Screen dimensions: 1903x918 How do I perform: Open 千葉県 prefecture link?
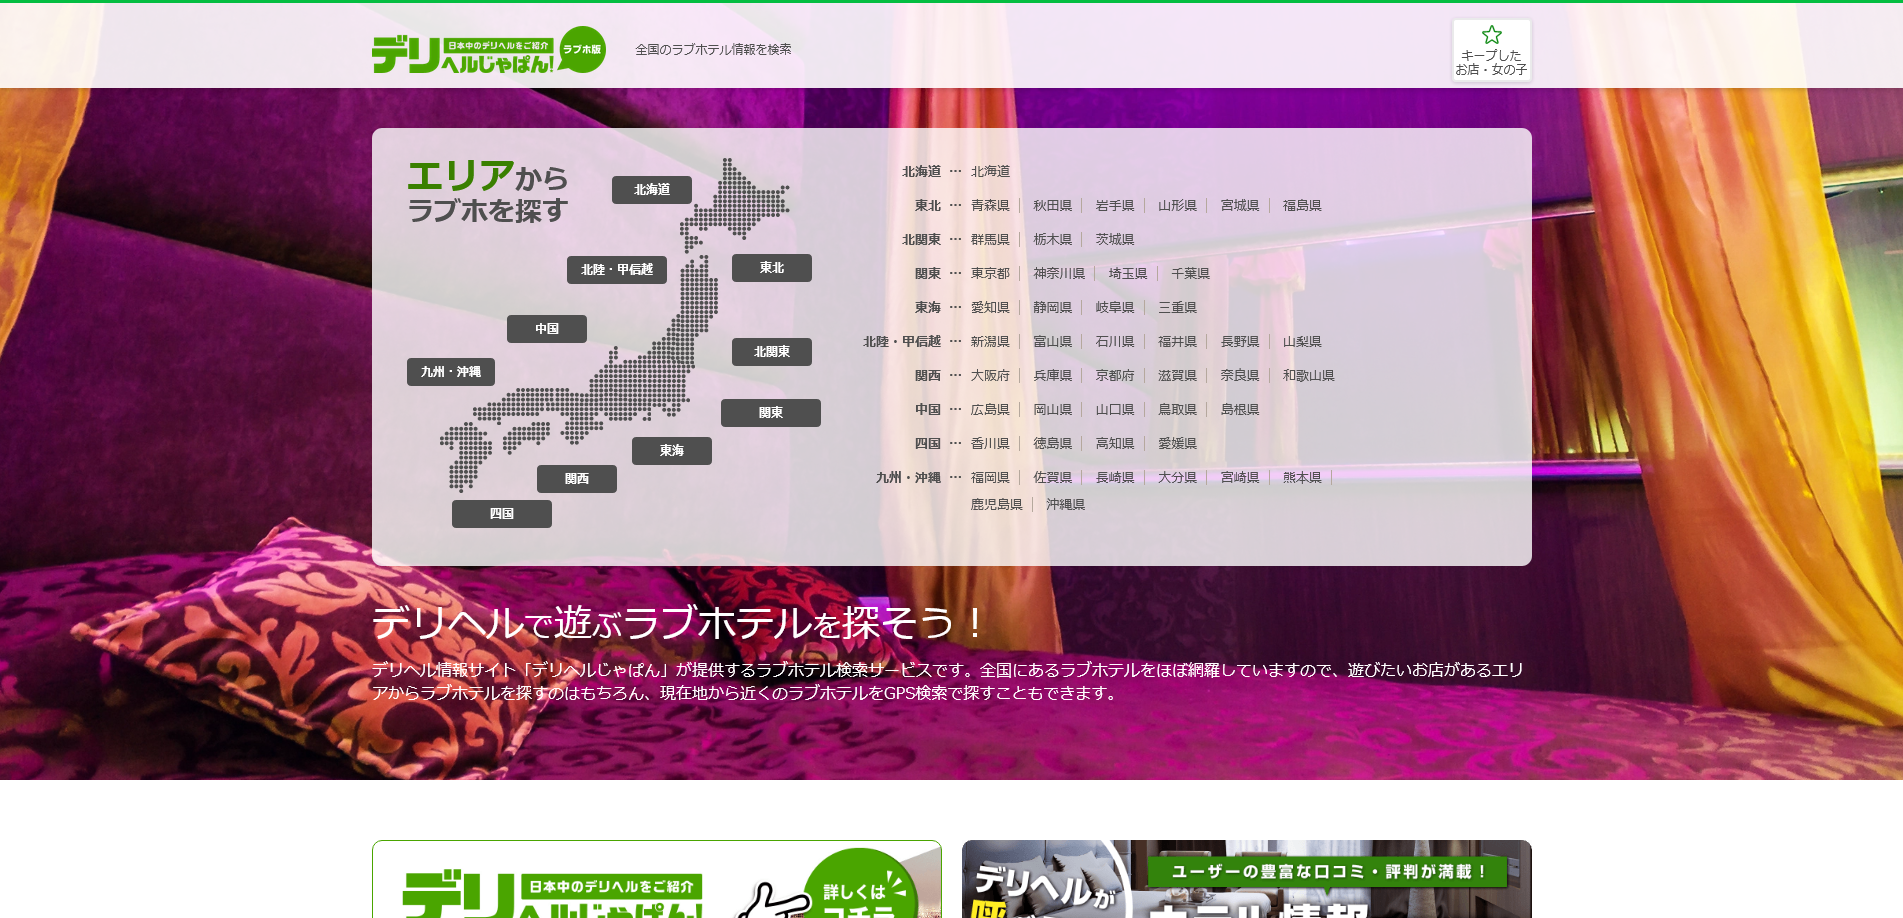click(x=1190, y=274)
